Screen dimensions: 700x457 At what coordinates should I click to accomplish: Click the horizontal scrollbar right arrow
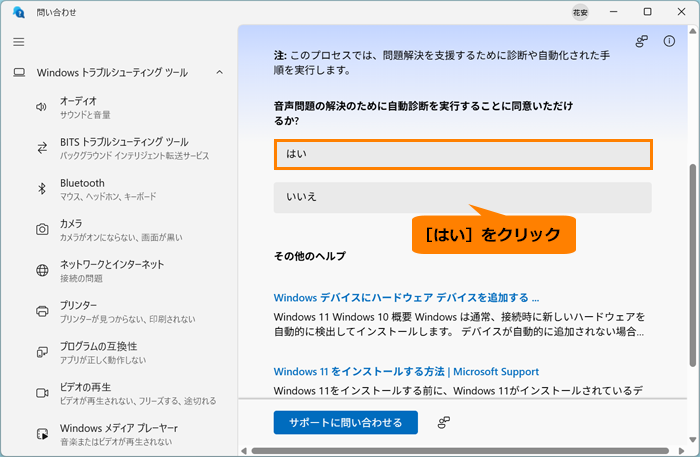pos(681,451)
